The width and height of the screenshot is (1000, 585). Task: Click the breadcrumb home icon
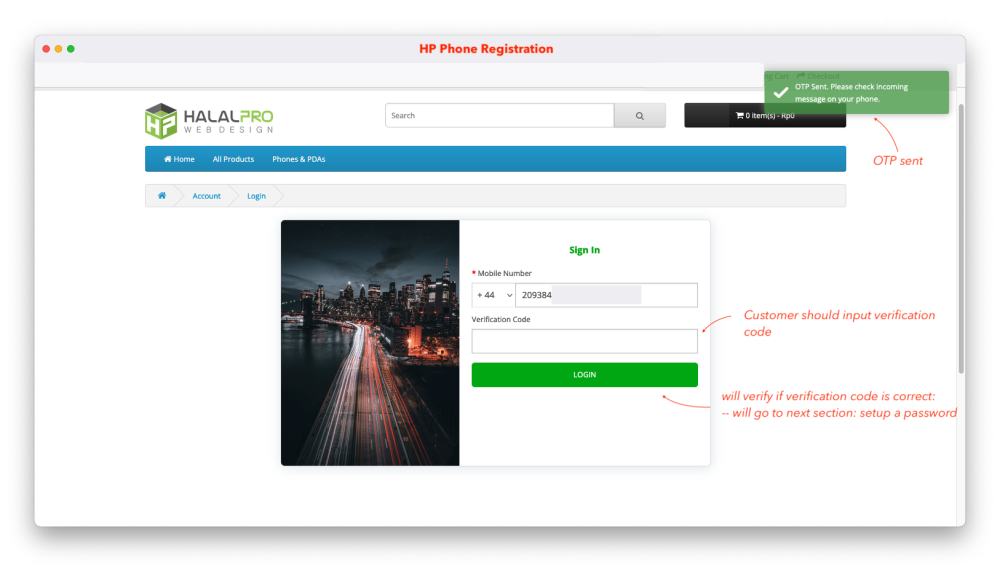click(x=162, y=196)
